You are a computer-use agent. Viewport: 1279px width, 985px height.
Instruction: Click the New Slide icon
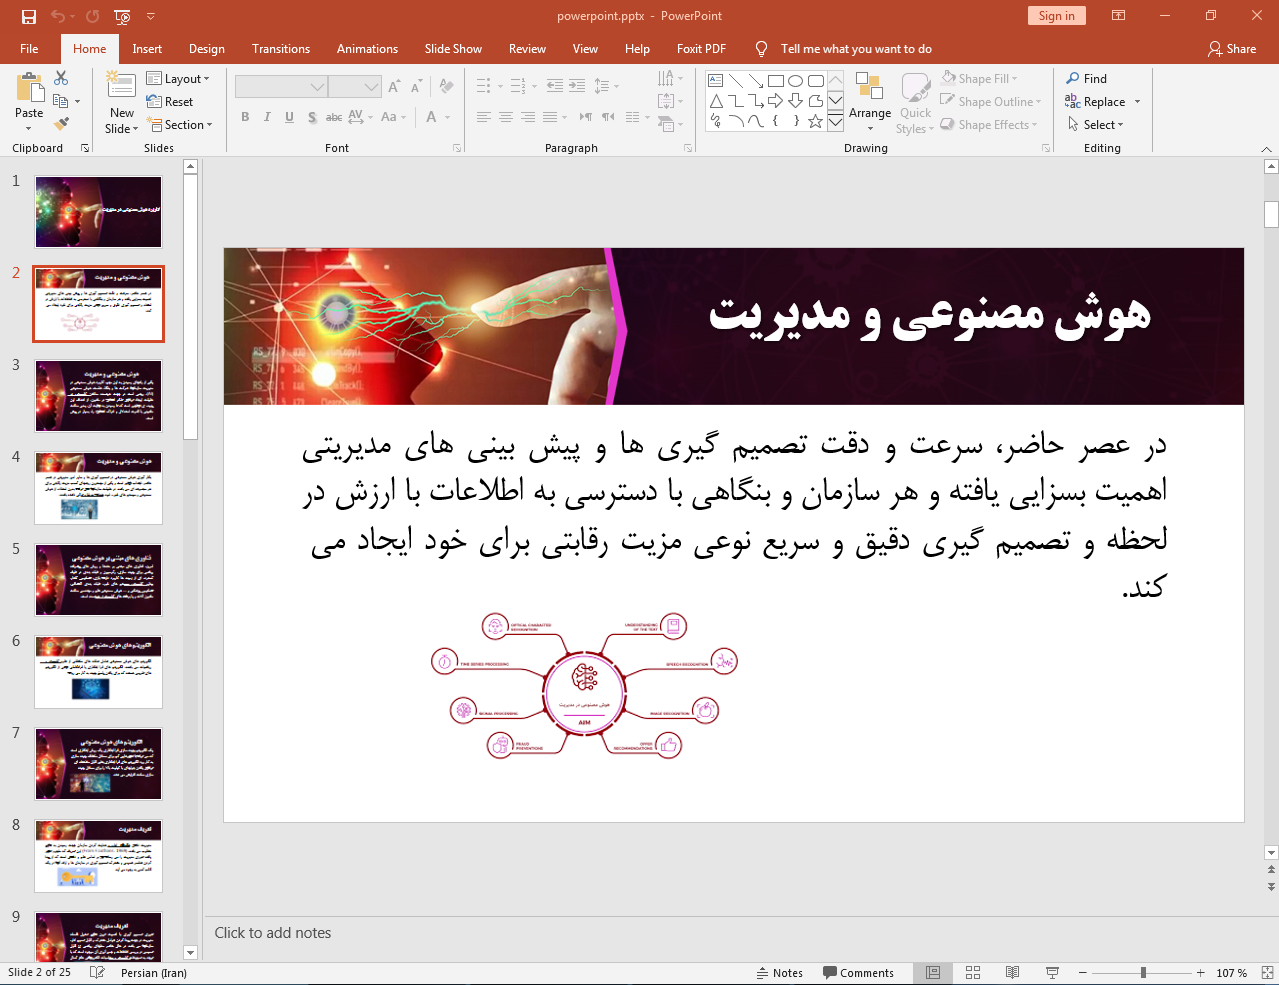point(121,86)
